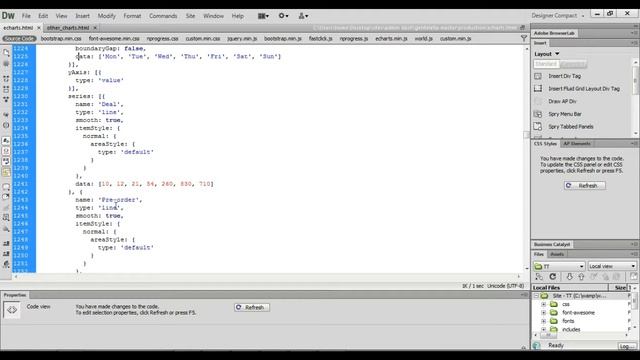Click the filter related files funnel icon
This screenshot has height=360, width=640.
(x=524, y=38)
